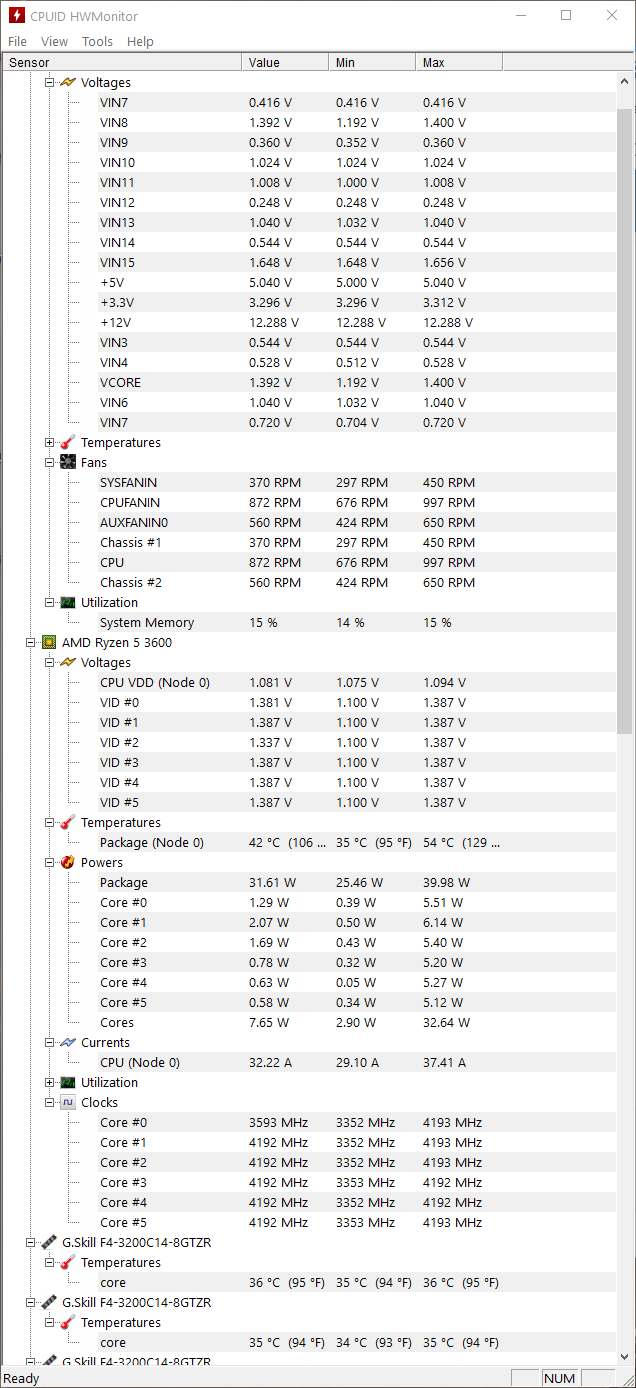
Task: Click the Max column header
Action: click(459, 62)
